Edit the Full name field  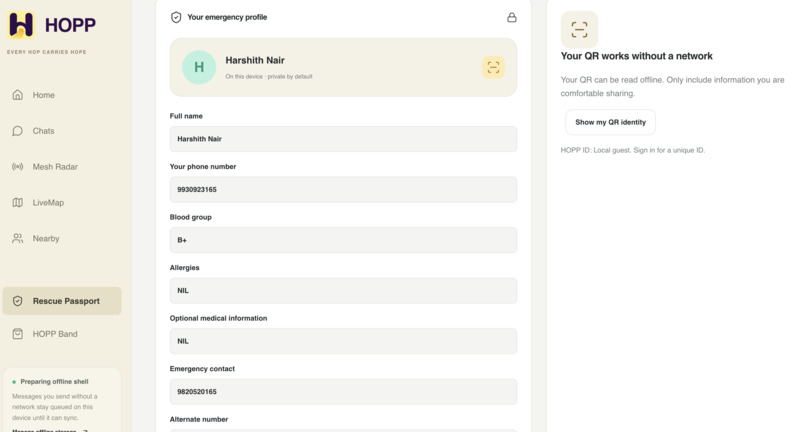(x=343, y=139)
